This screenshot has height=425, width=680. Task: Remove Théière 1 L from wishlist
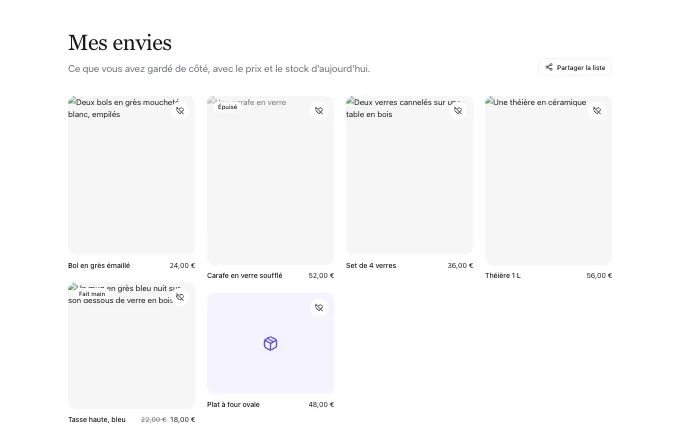click(x=597, y=111)
